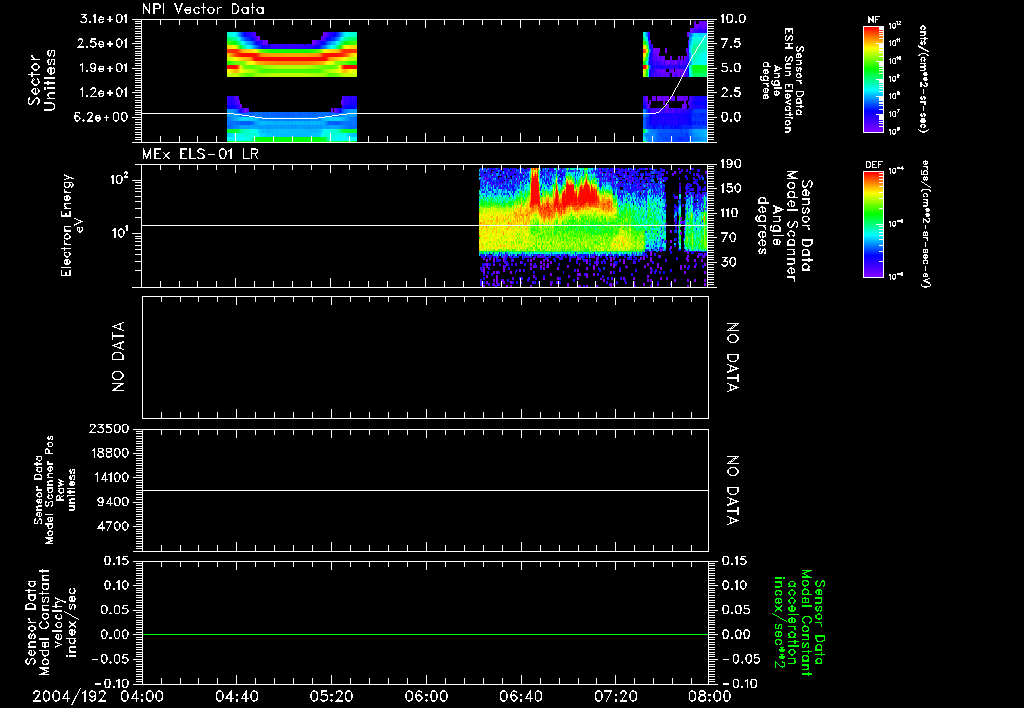Viewport: 1024px width, 708px height.
Task: Click the 'ESH Sun Elevation Angle' axis label
Action: point(782,80)
